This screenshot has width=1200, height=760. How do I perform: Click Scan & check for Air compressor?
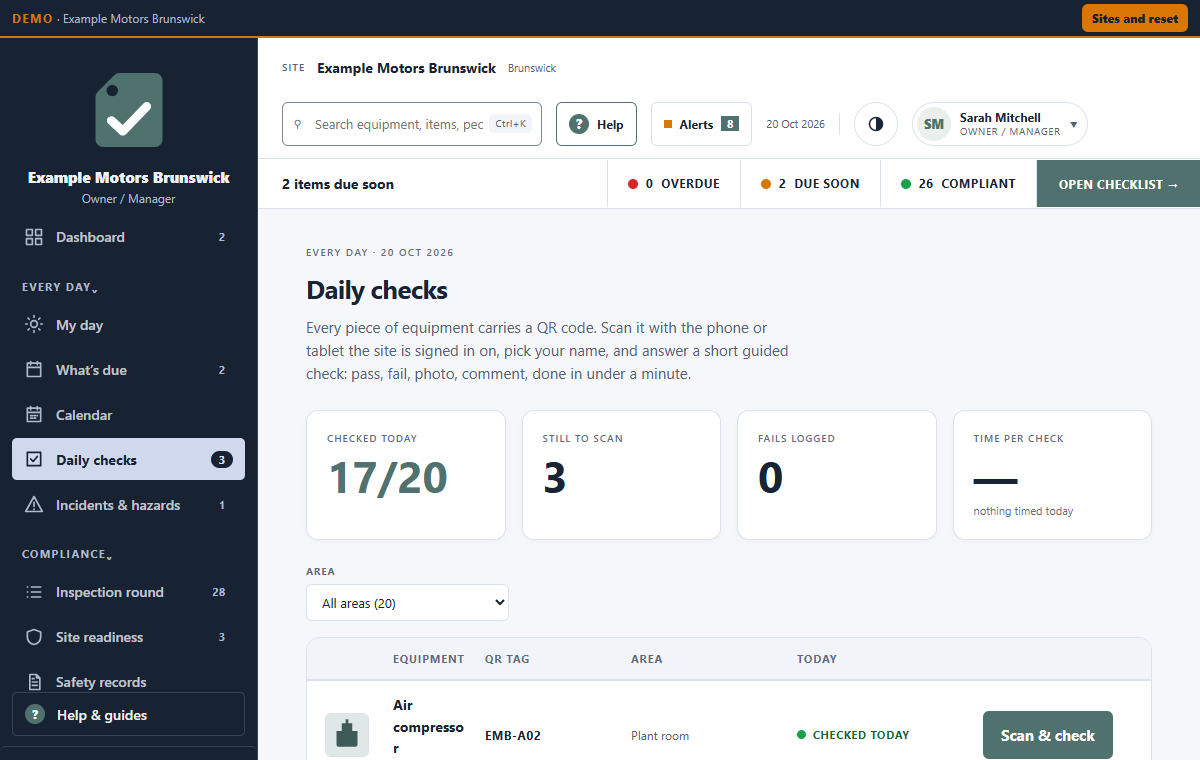pyautogui.click(x=1048, y=735)
